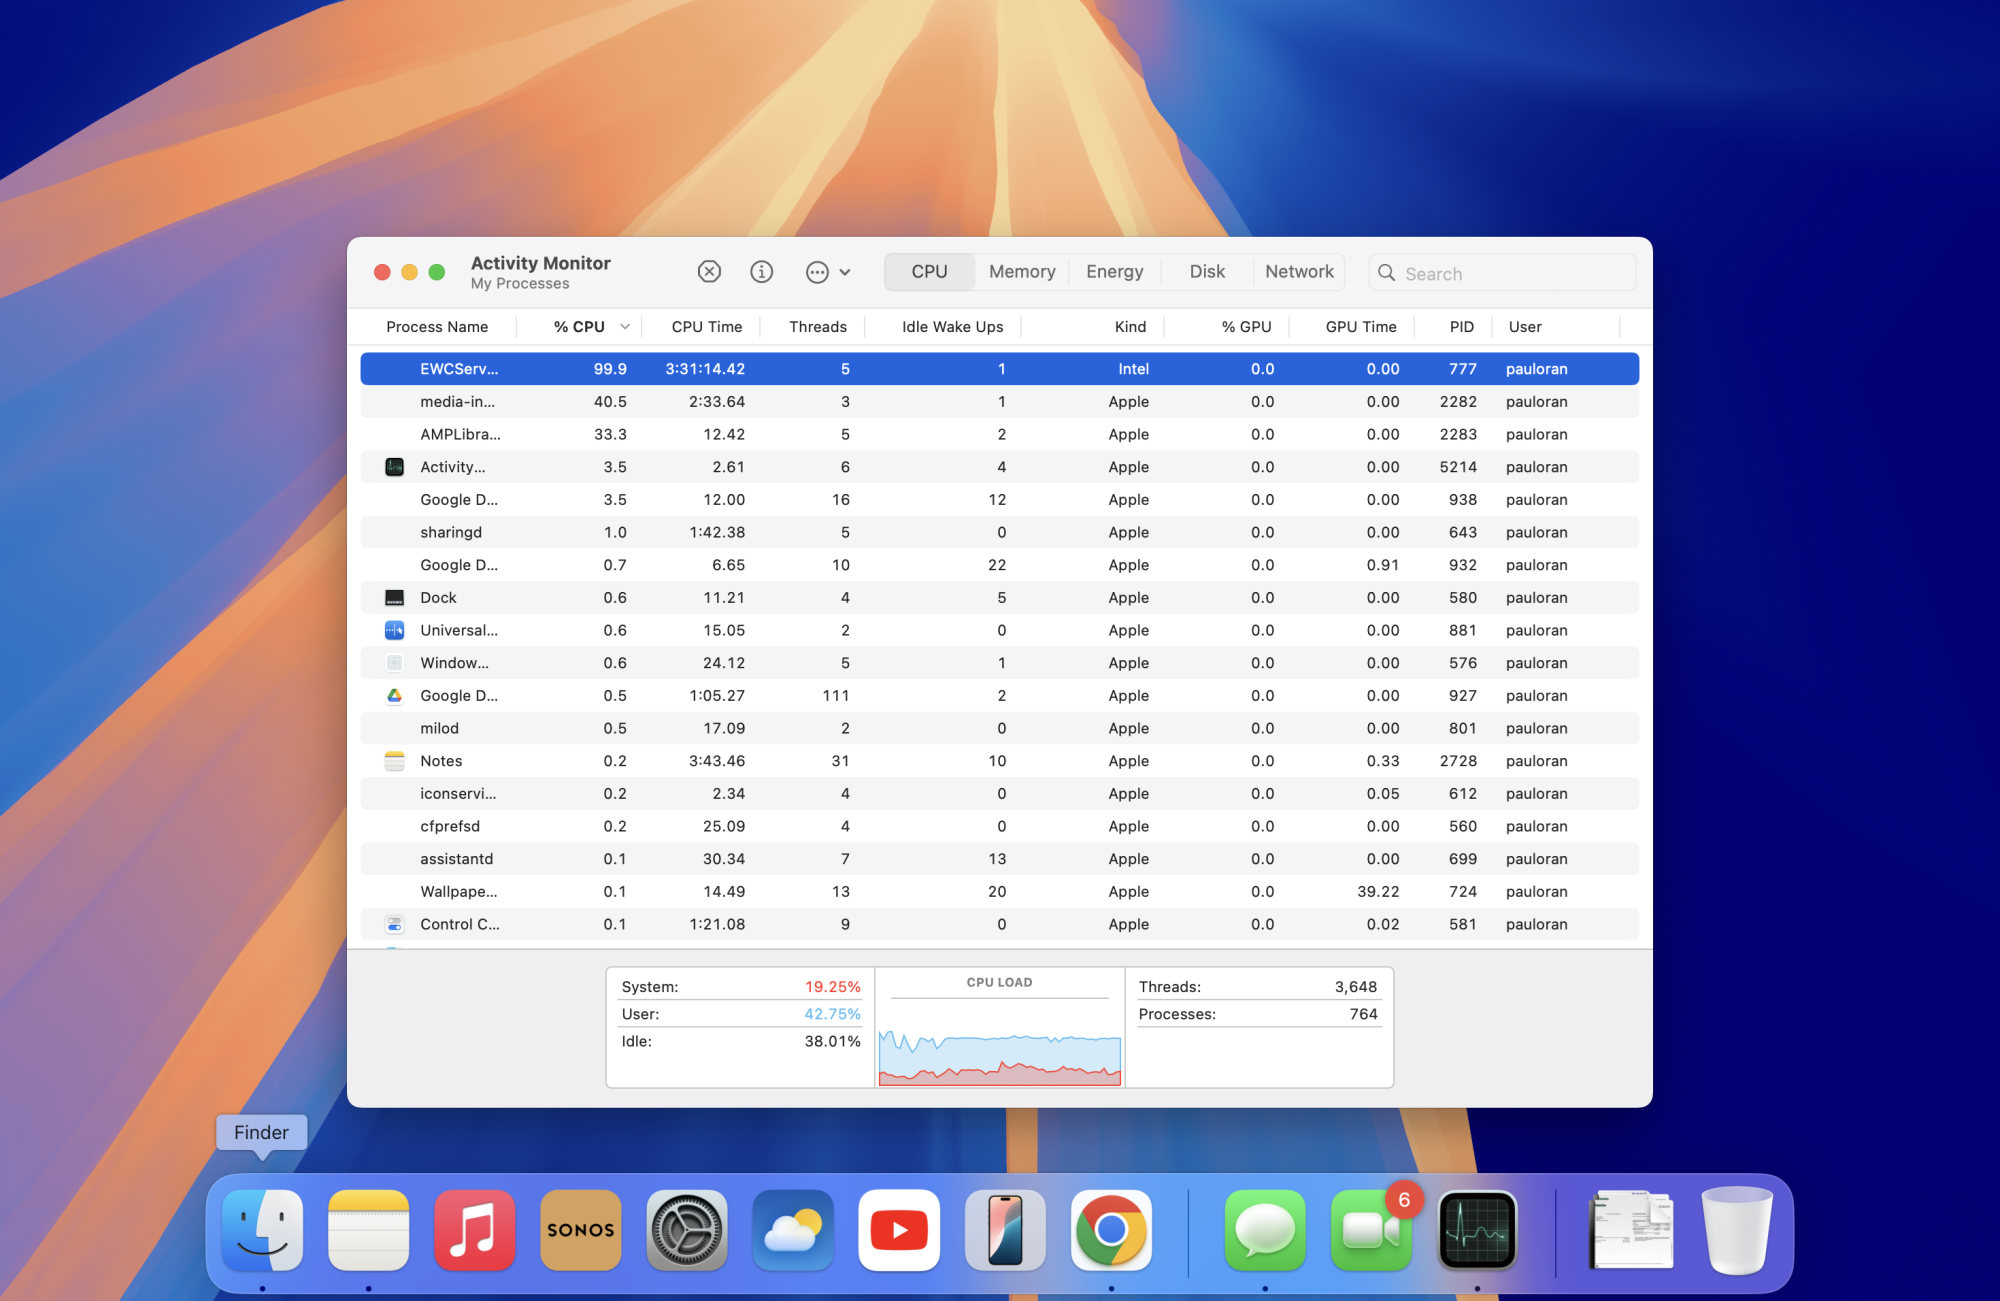Stop the selected EWCService process
Image resolution: width=2000 pixels, height=1301 pixels.
709,271
